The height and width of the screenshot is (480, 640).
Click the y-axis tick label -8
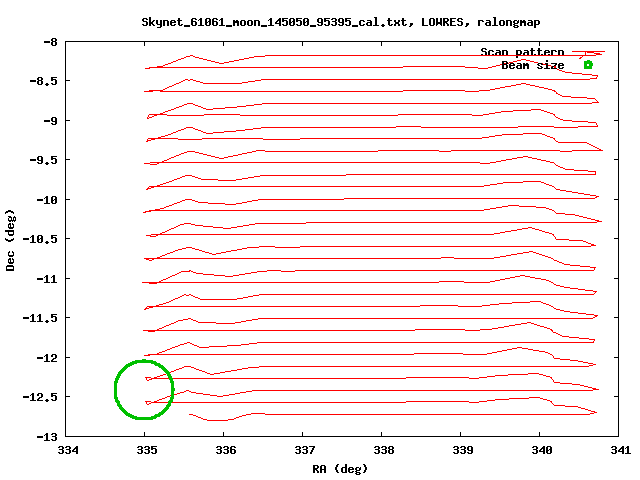tap(50, 42)
